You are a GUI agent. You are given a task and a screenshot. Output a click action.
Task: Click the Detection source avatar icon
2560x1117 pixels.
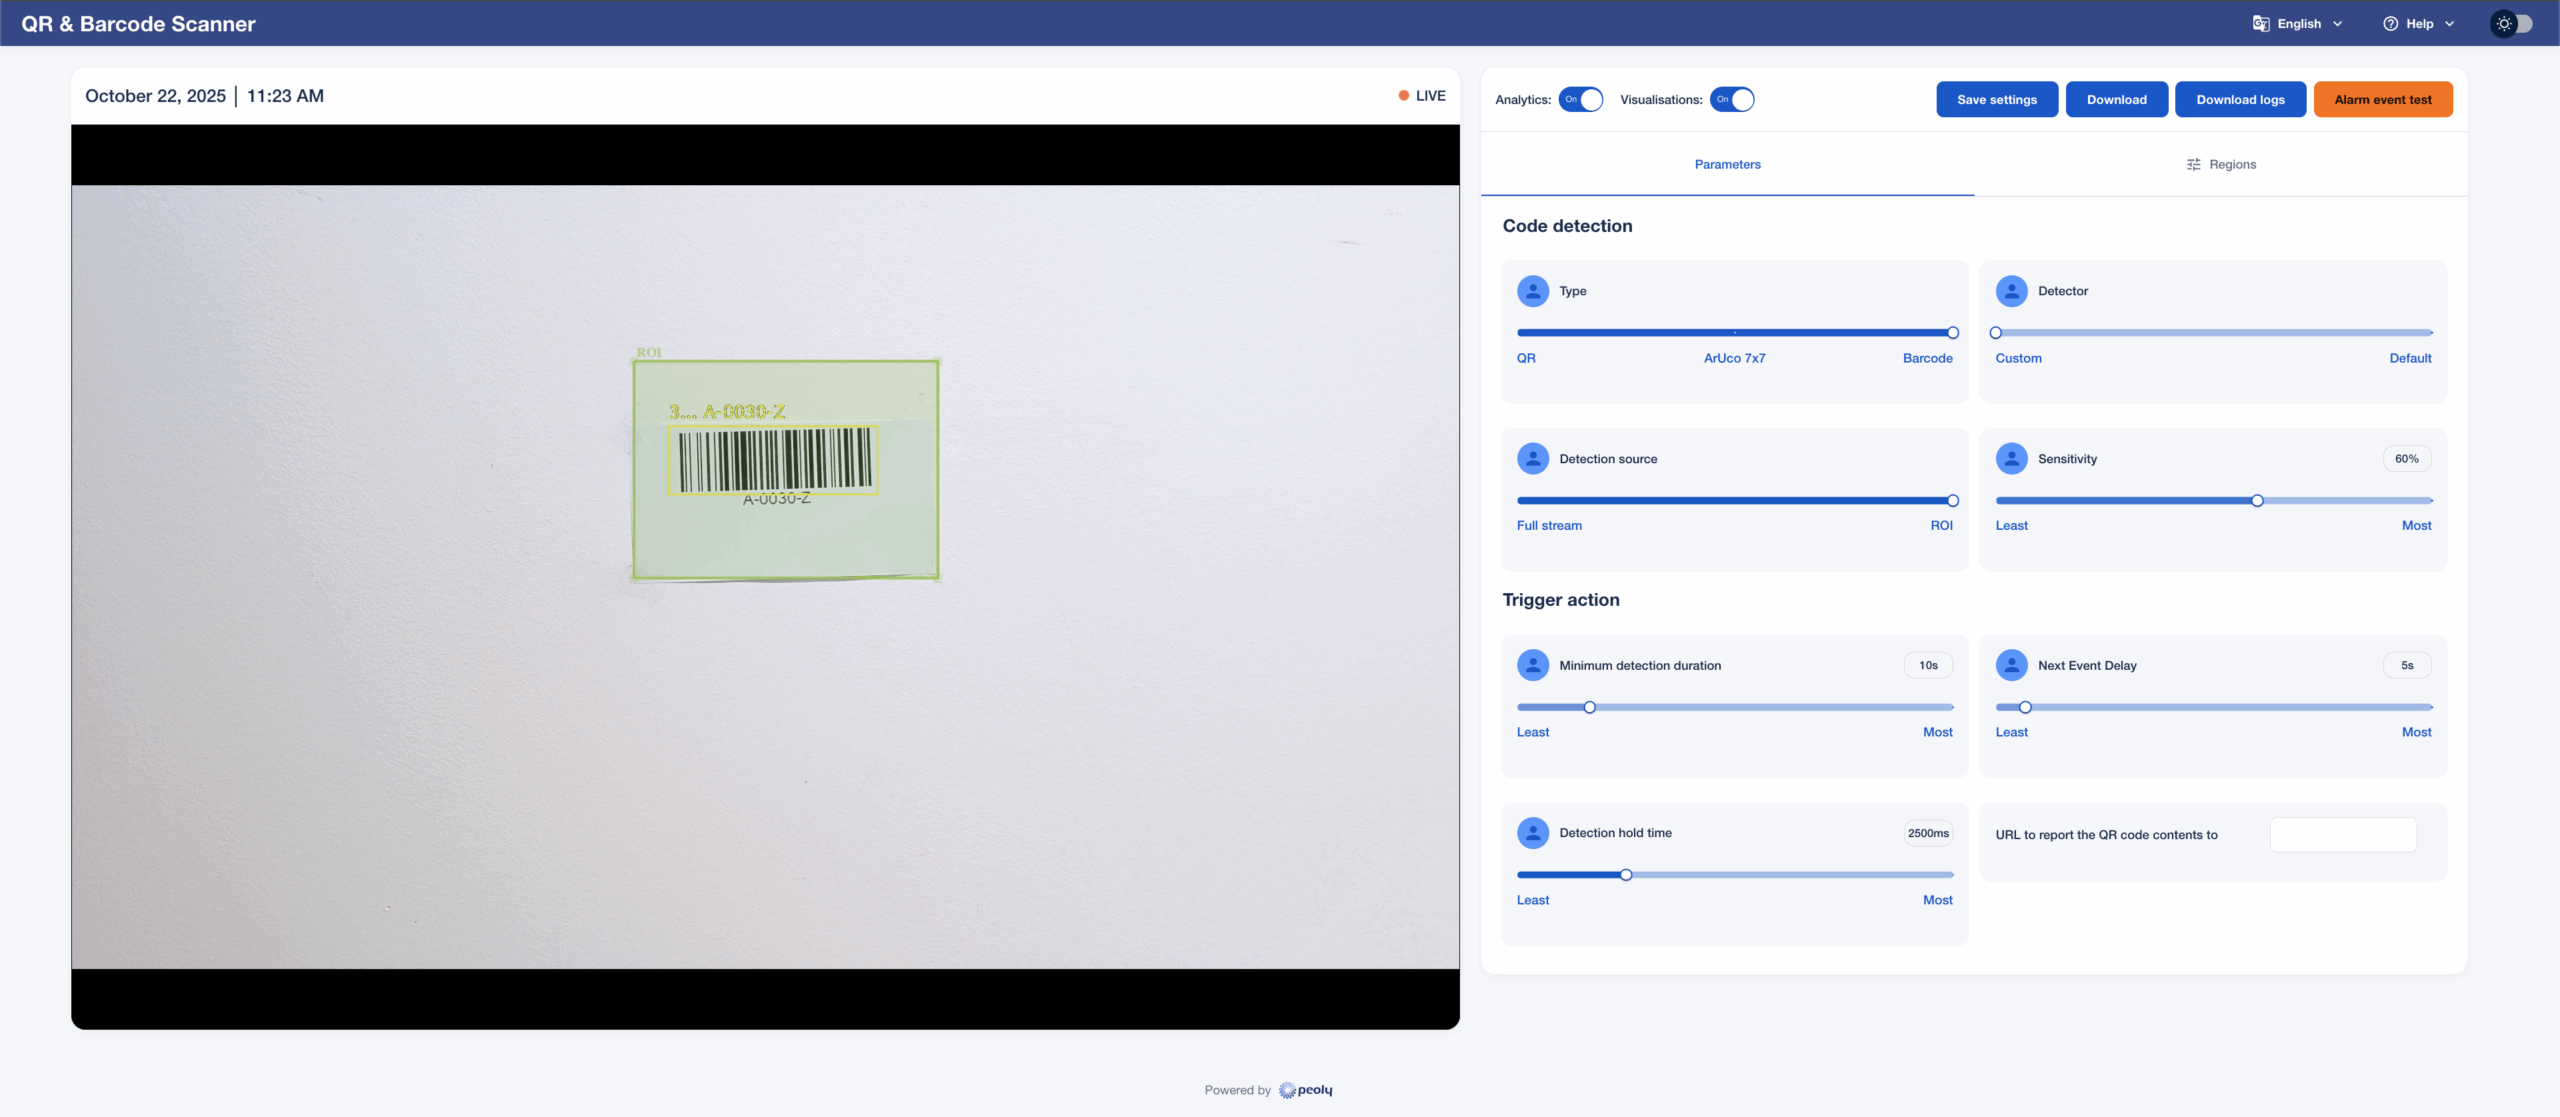[x=1532, y=459]
